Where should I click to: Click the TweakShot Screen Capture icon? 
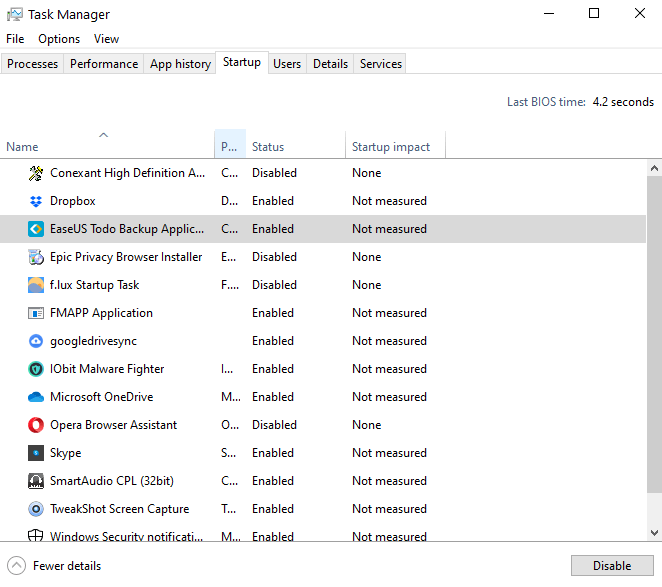pos(36,509)
